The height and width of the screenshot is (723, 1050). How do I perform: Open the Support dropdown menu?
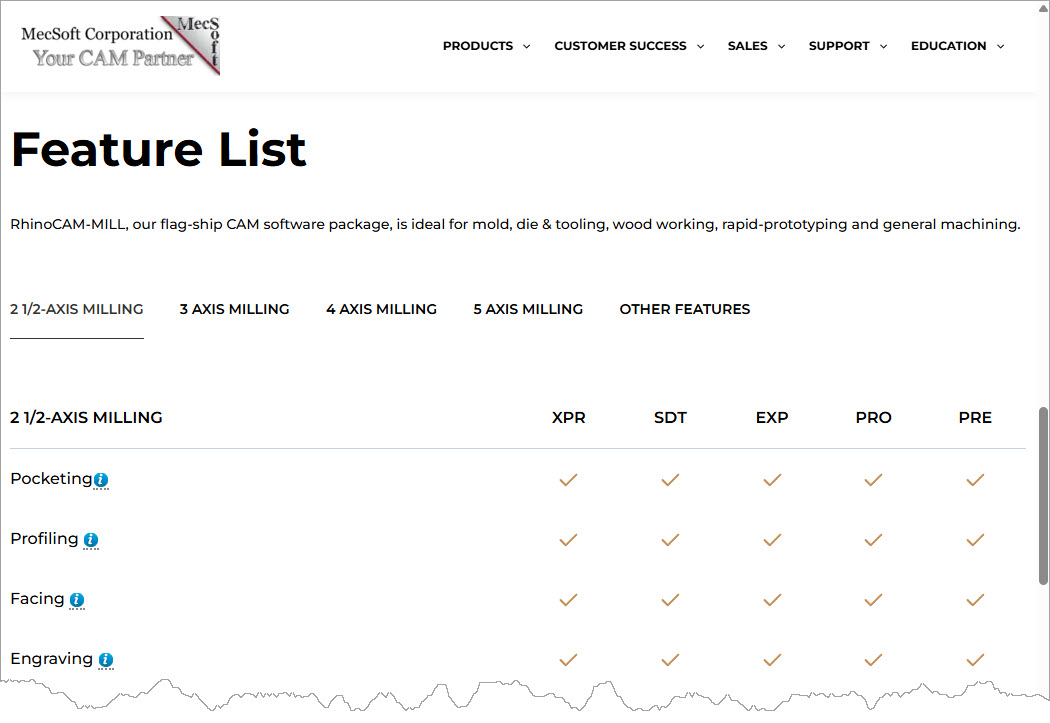[x=847, y=46]
